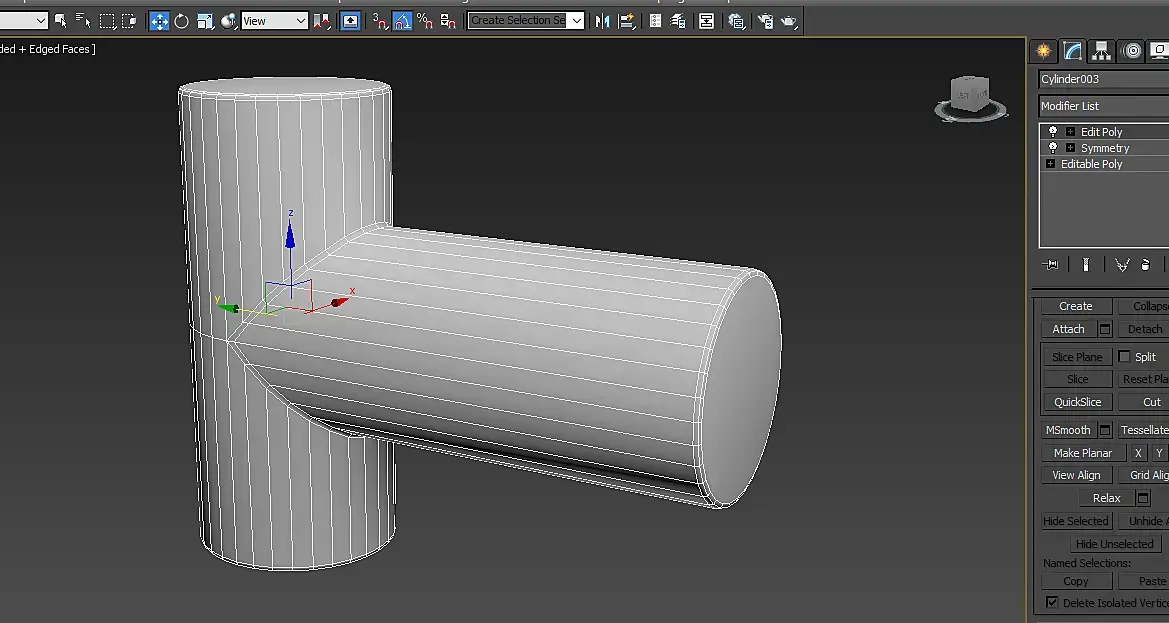Open the Hierarchy panel tab
Viewport: 1169px width, 623px height.
point(1102,51)
